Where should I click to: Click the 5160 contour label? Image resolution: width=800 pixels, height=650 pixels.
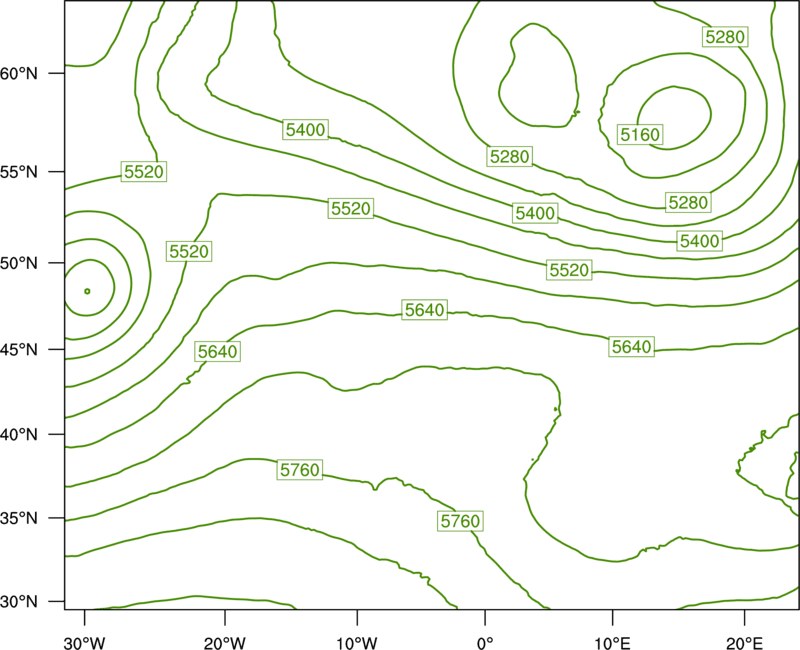pyautogui.click(x=640, y=135)
